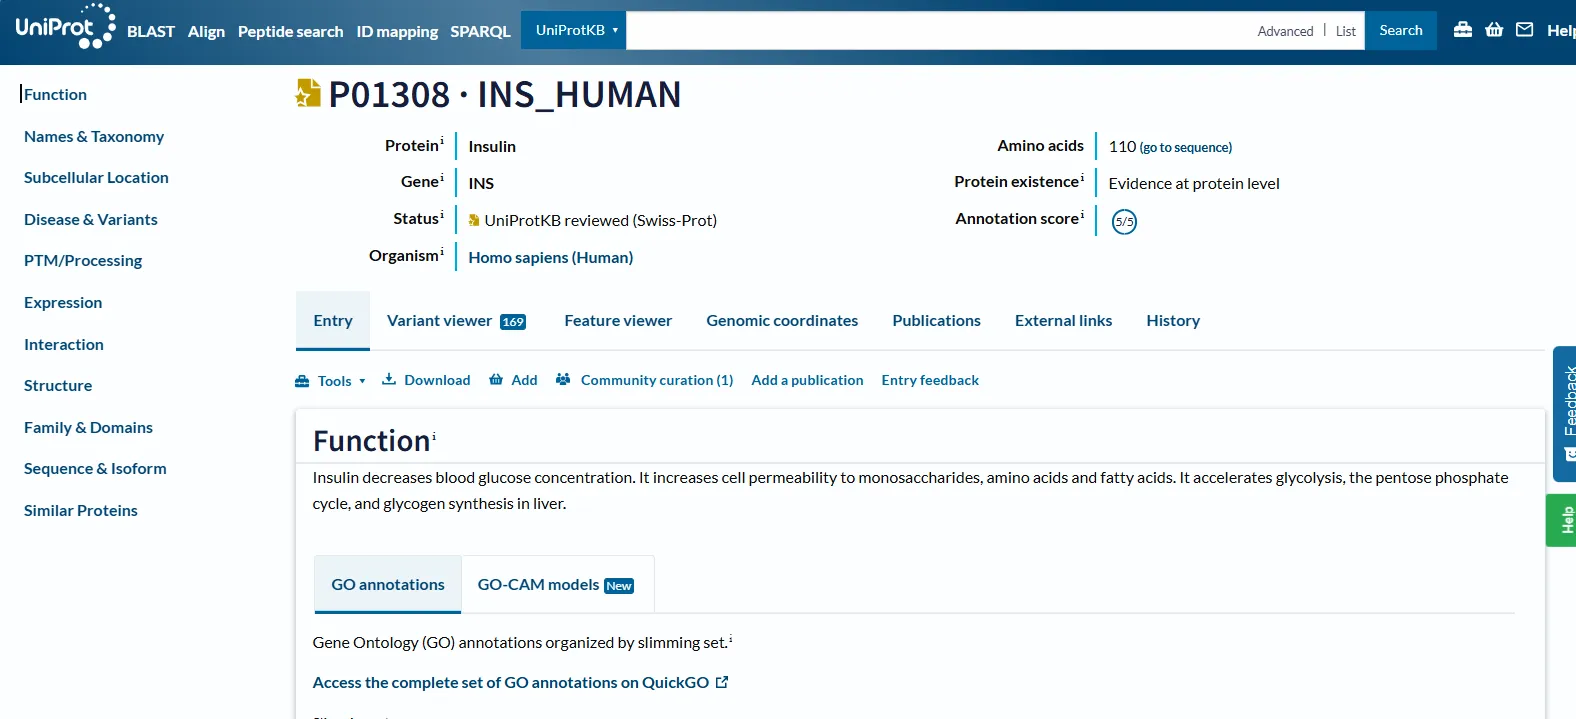This screenshot has height=719, width=1576.
Task: Open the basket icon in header
Action: click(x=1494, y=30)
